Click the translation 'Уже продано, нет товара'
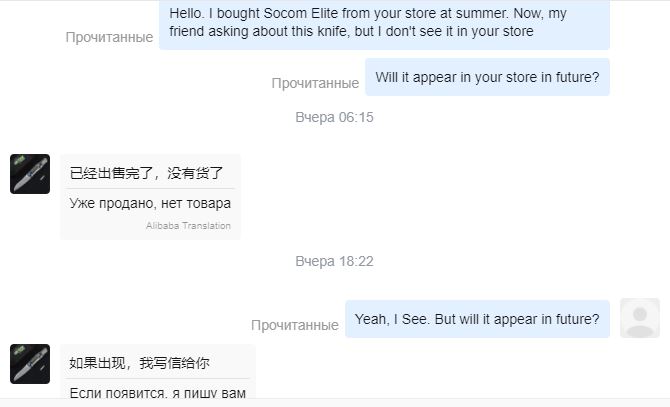 pyautogui.click(x=150, y=203)
